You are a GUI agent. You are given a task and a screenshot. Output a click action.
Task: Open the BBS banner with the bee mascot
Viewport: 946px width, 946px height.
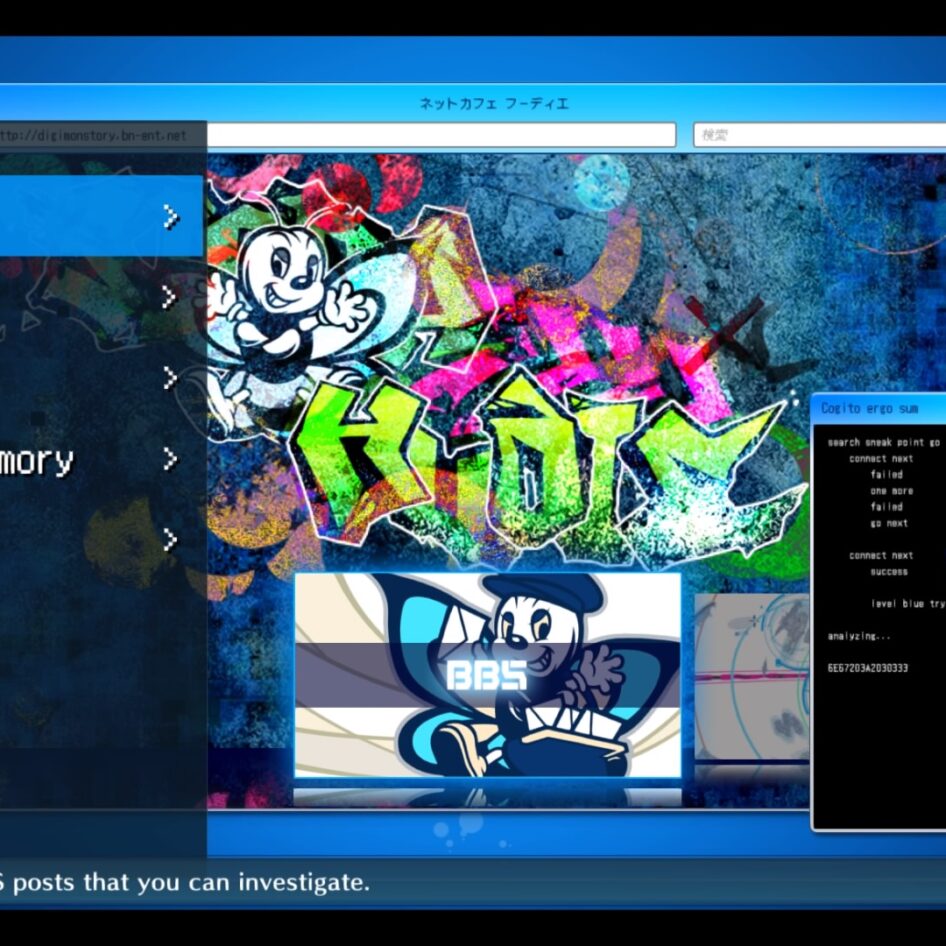[x=487, y=675]
